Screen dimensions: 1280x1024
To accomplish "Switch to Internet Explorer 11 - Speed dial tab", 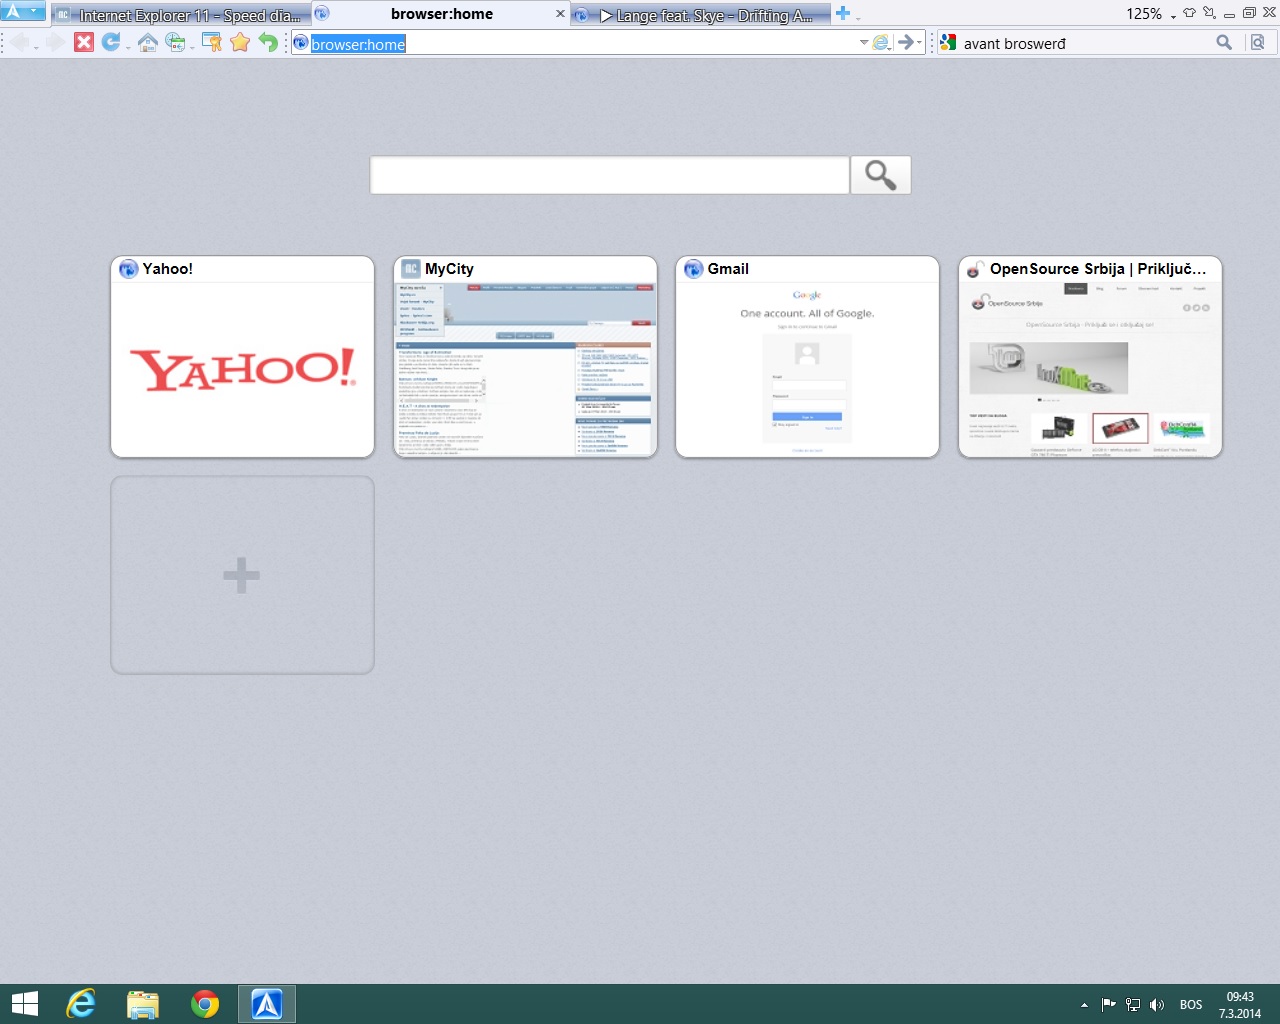I will pyautogui.click(x=179, y=15).
